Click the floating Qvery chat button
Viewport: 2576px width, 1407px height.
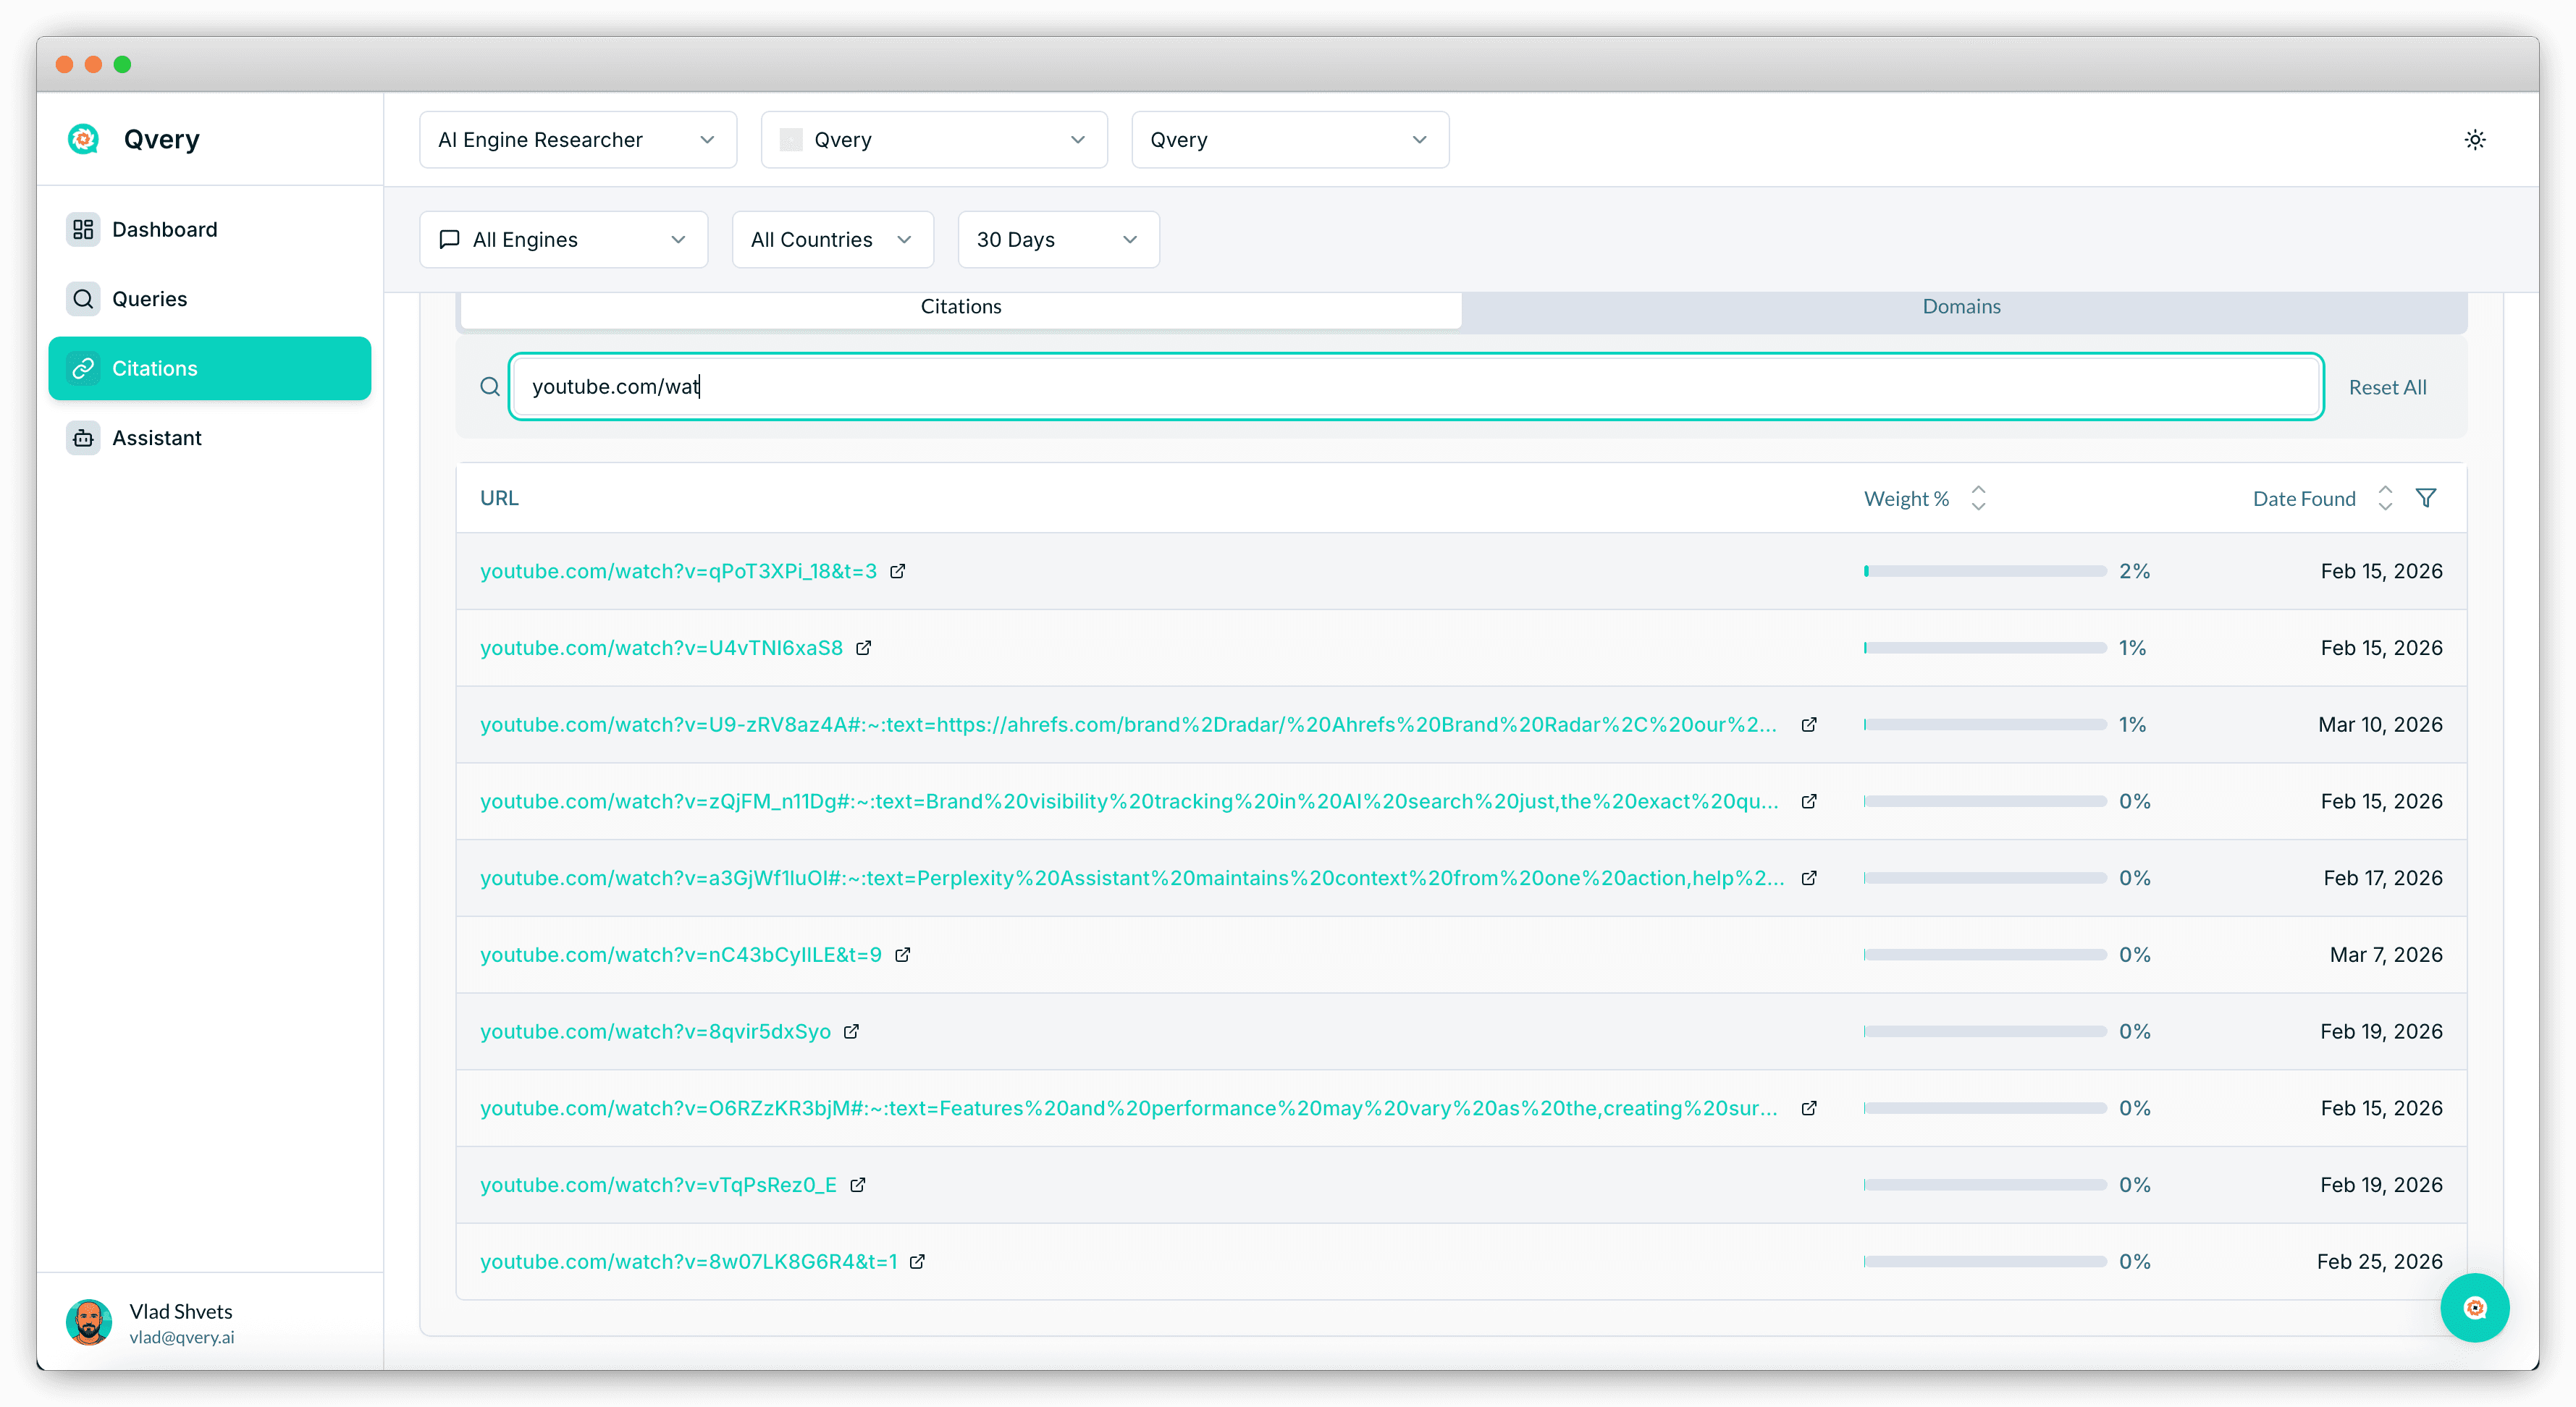(x=2474, y=1307)
